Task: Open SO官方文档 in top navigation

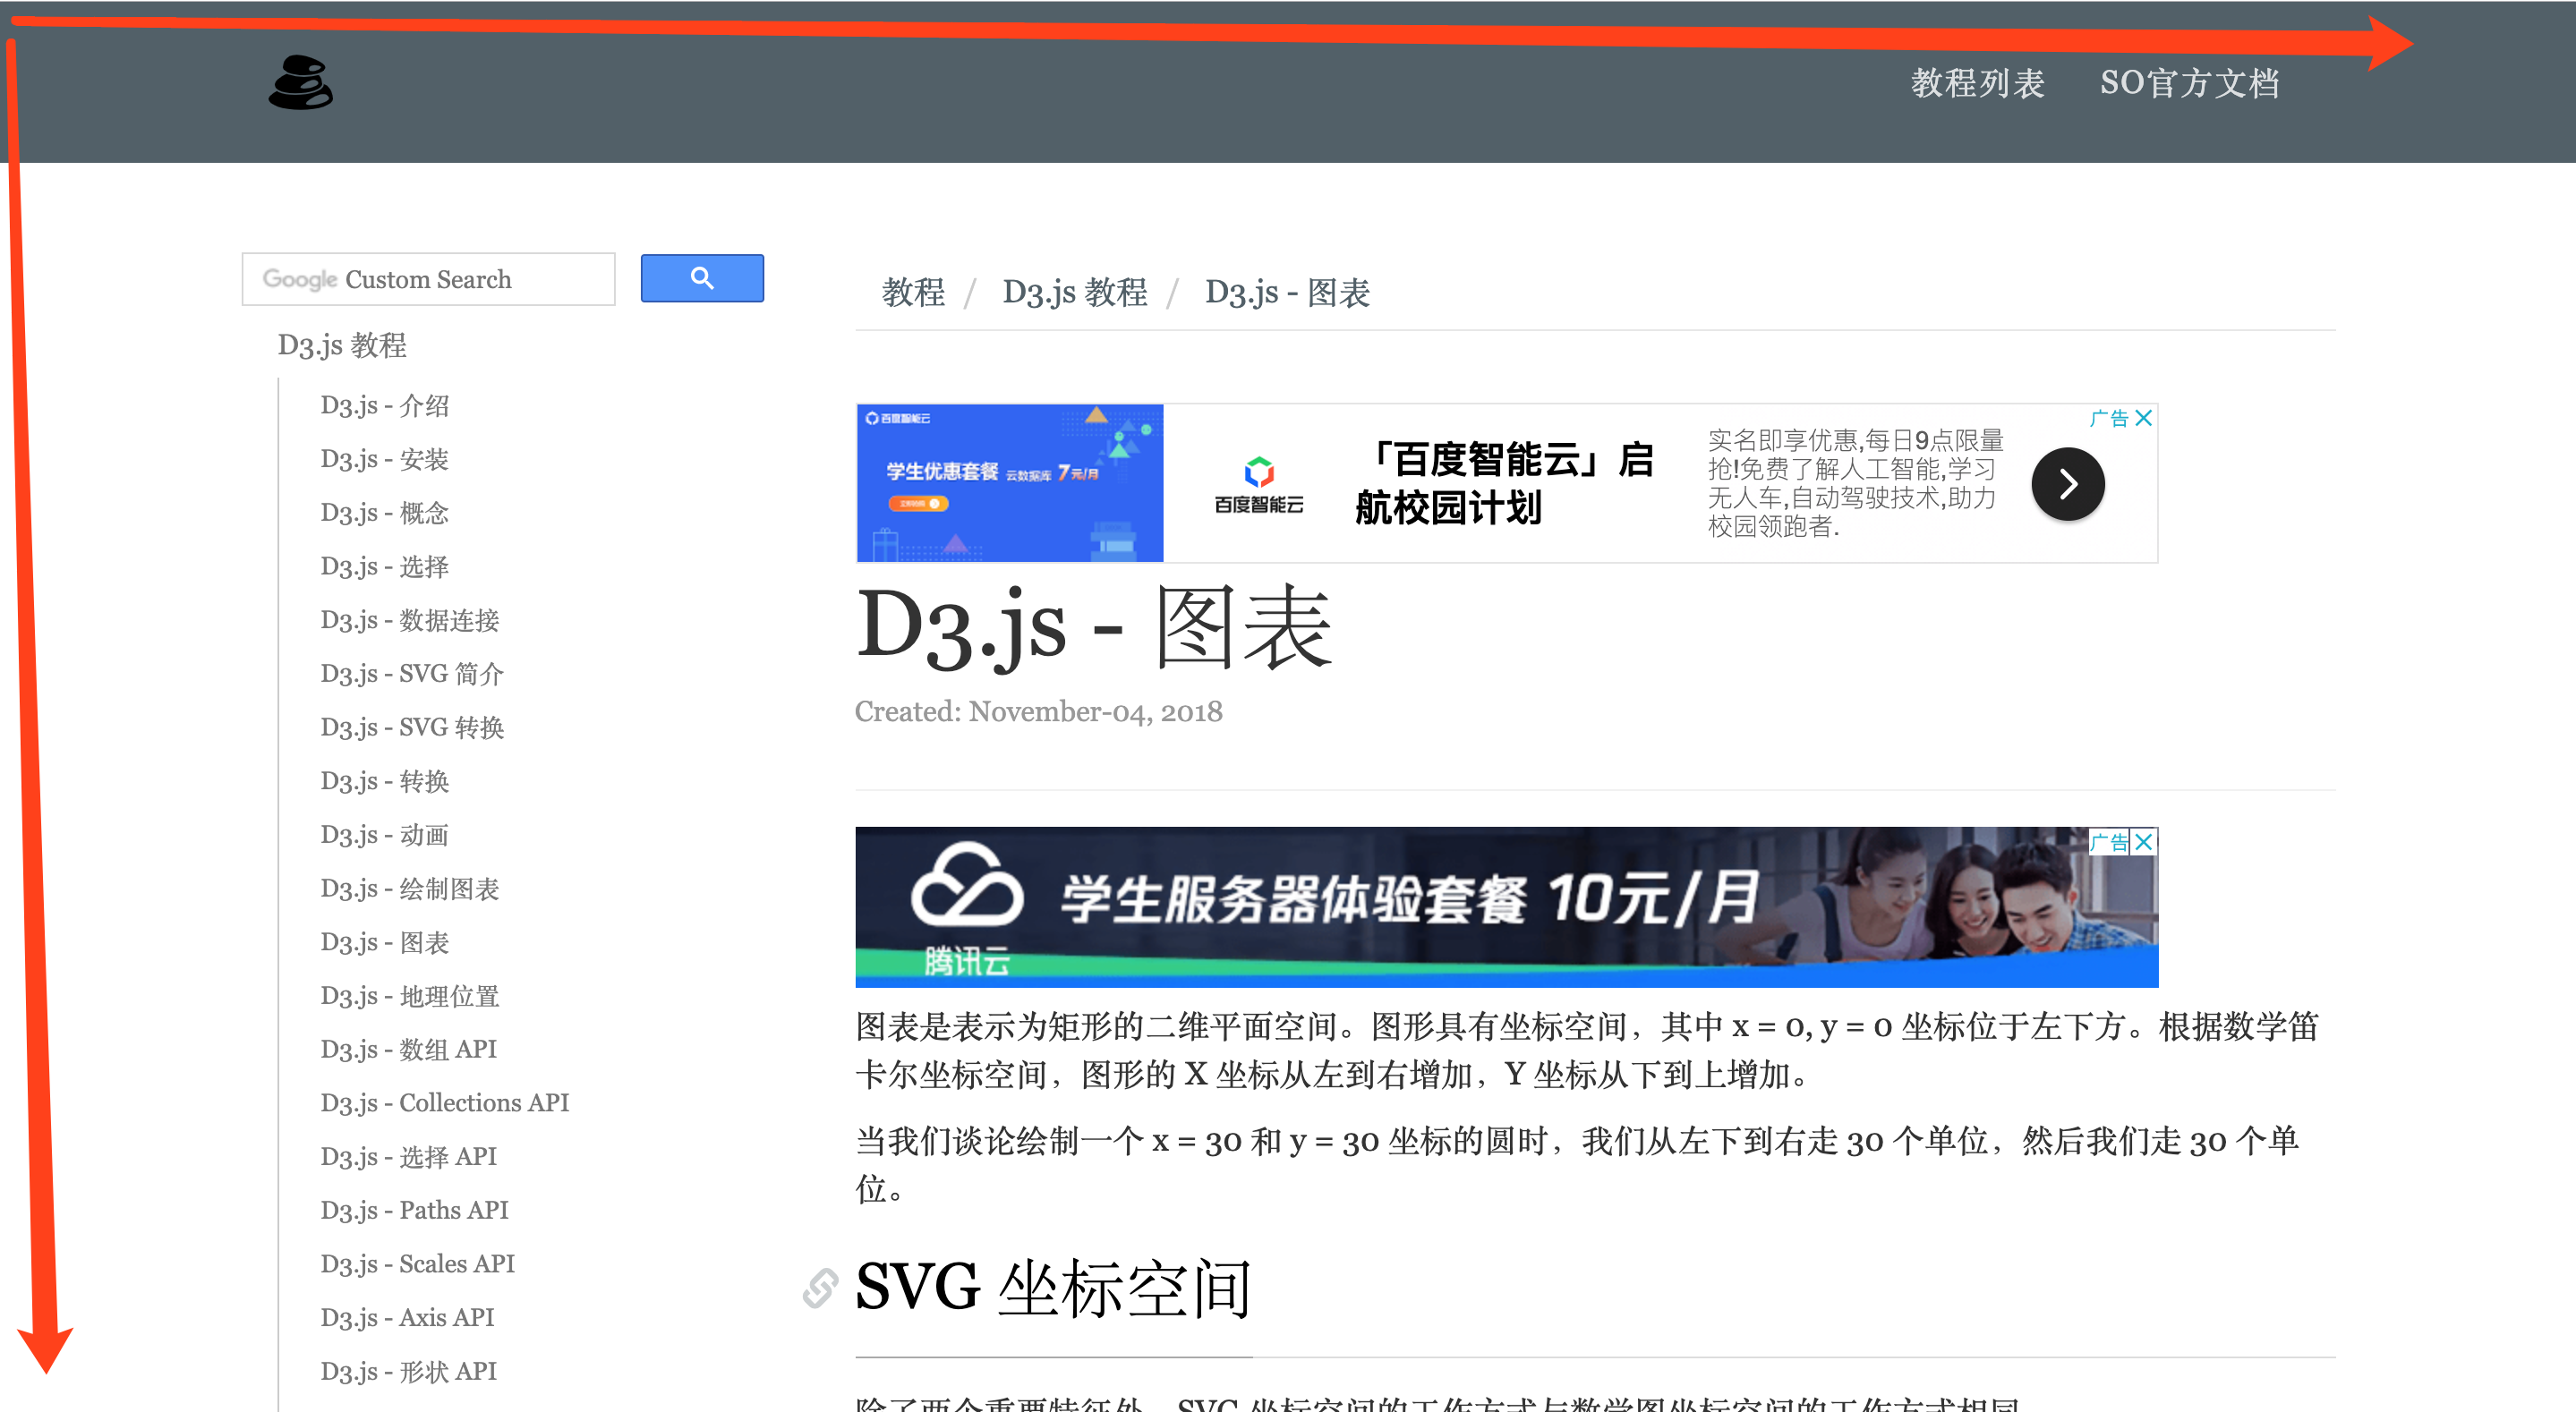Action: pos(2189,83)
